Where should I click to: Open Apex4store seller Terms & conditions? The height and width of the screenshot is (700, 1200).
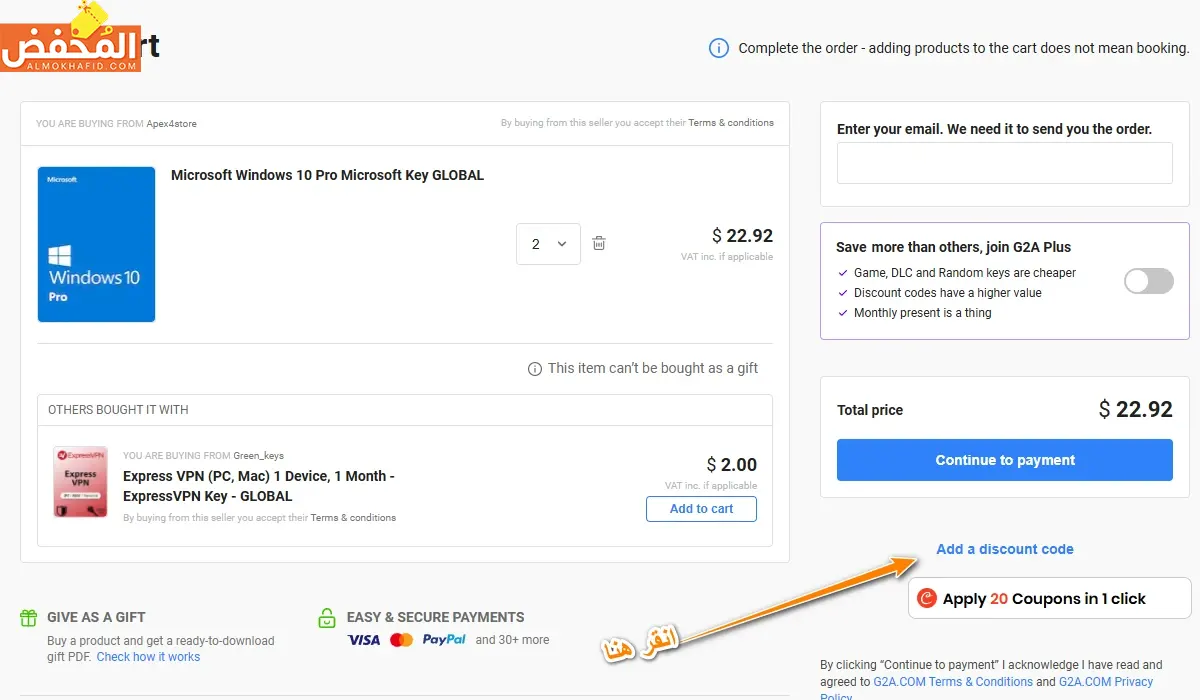730,123
